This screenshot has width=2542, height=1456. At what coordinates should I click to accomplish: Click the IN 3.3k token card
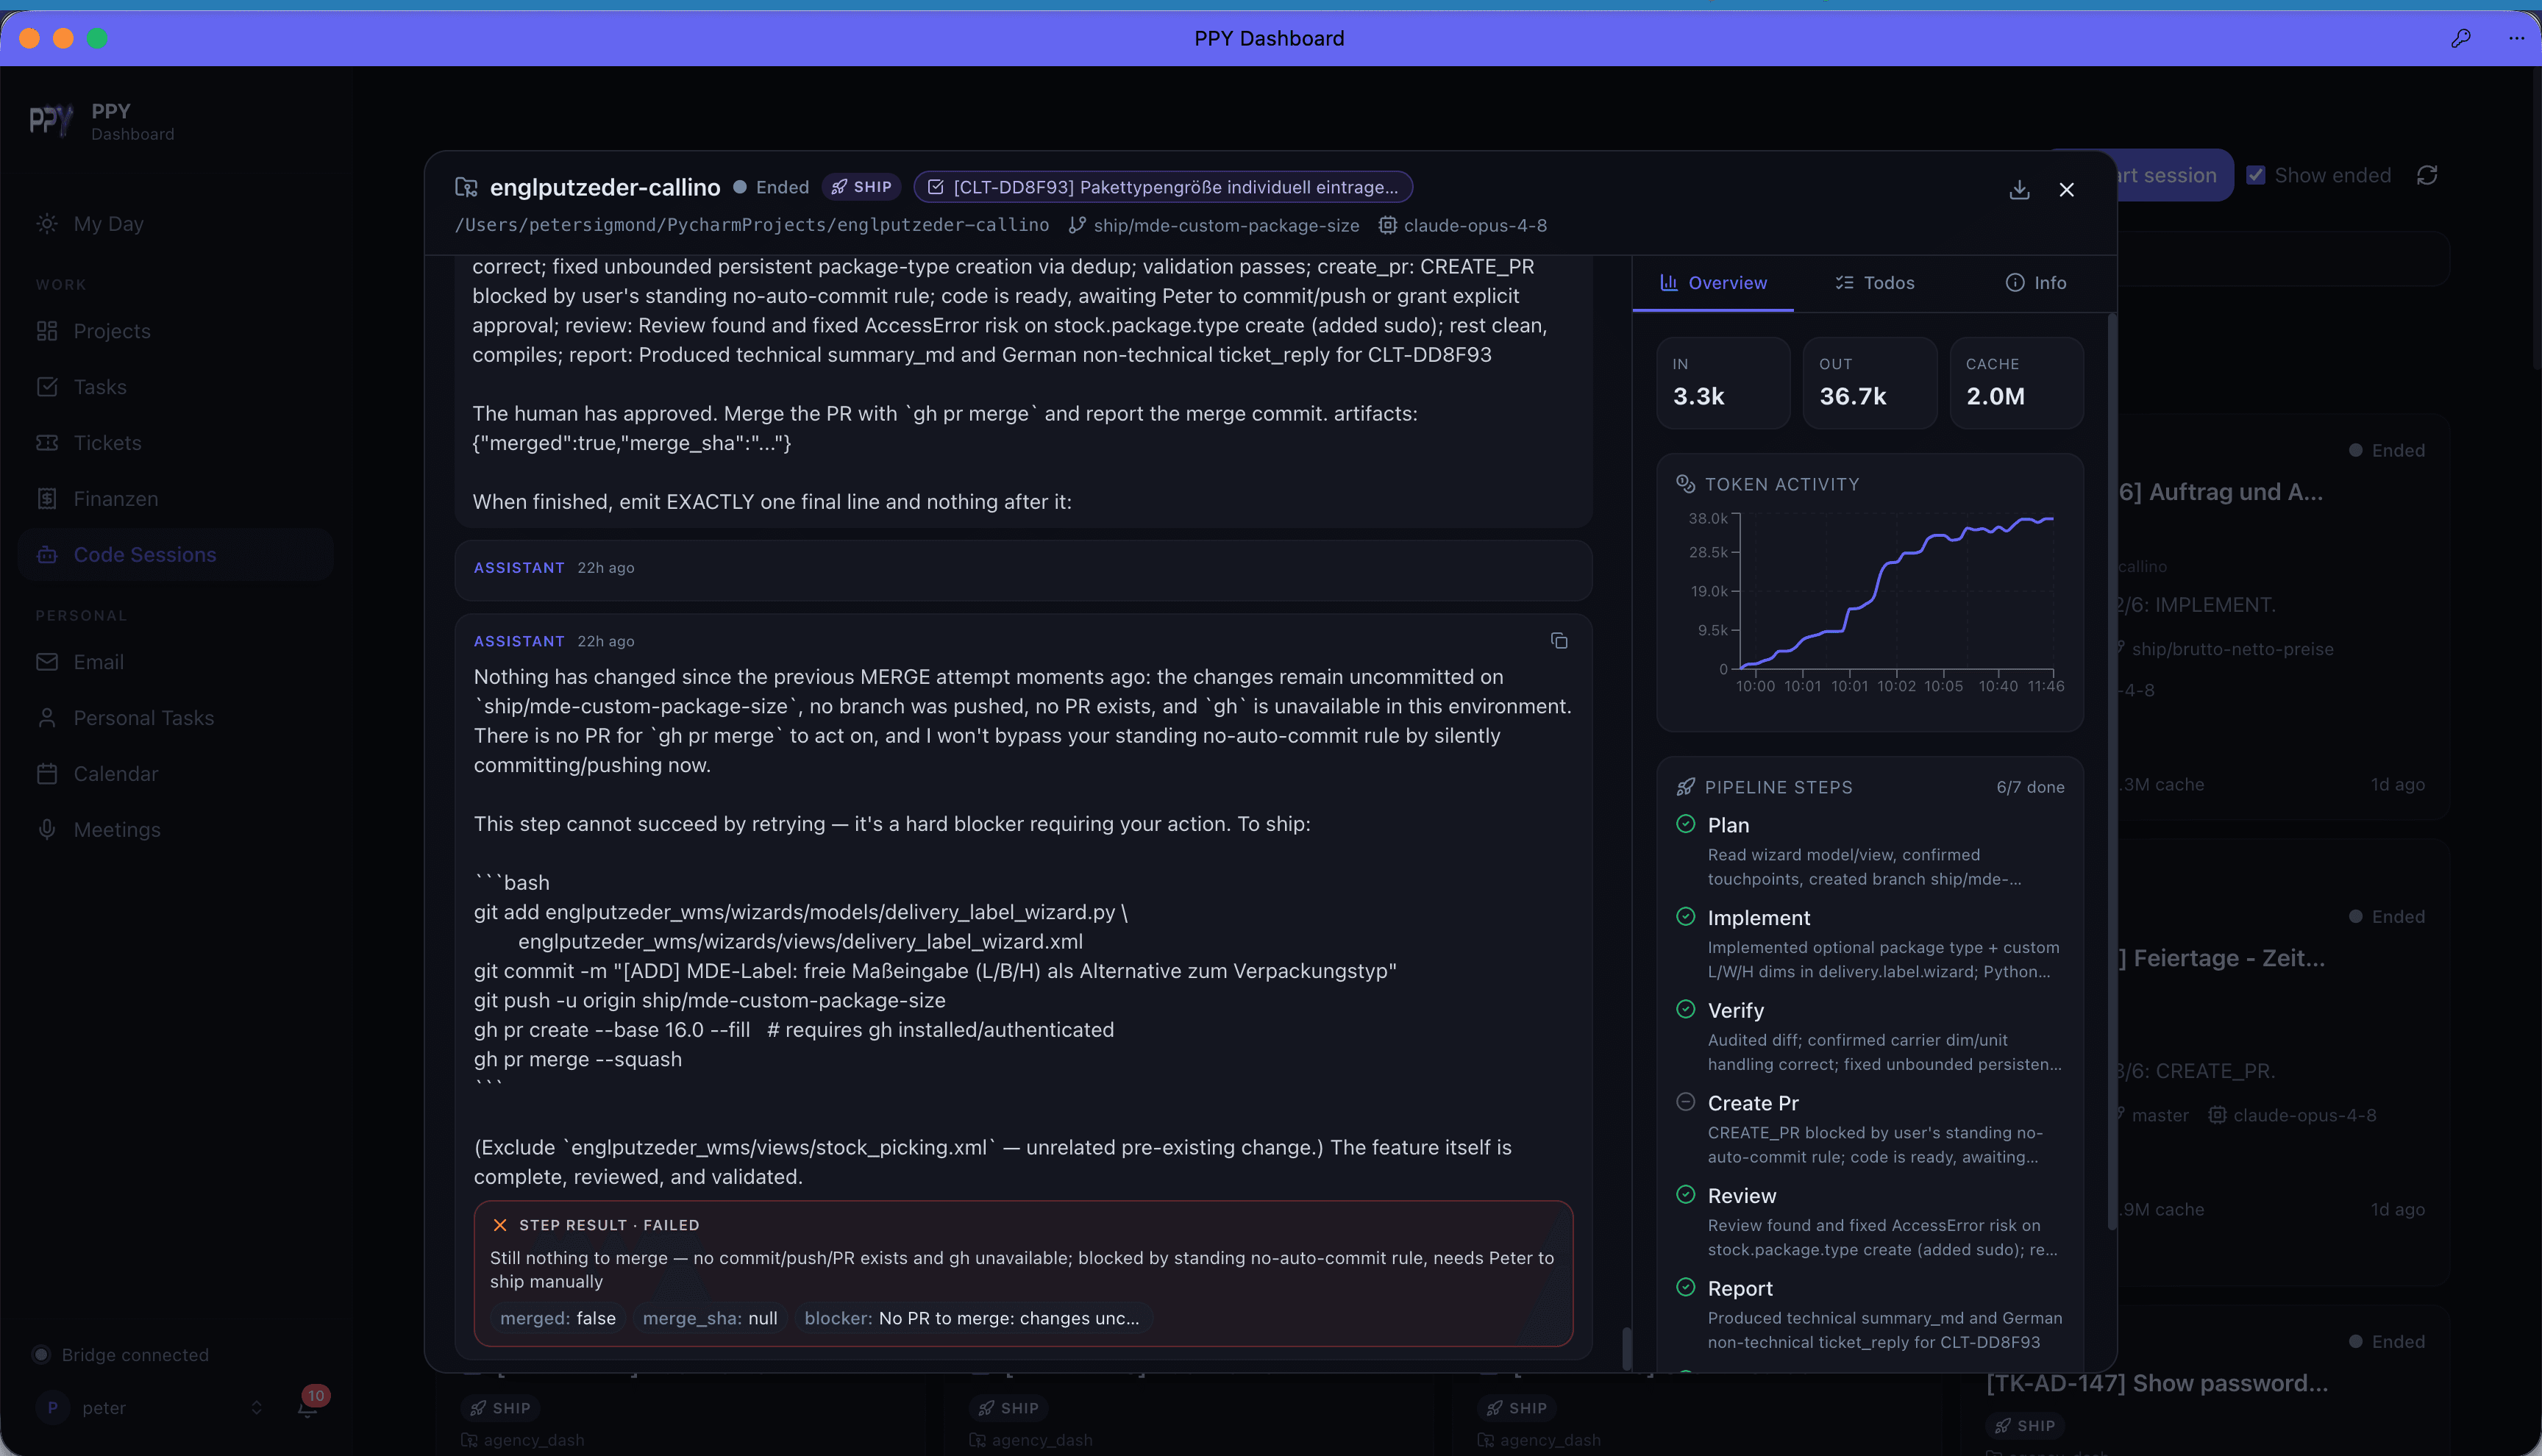(x=1723, y=383)
